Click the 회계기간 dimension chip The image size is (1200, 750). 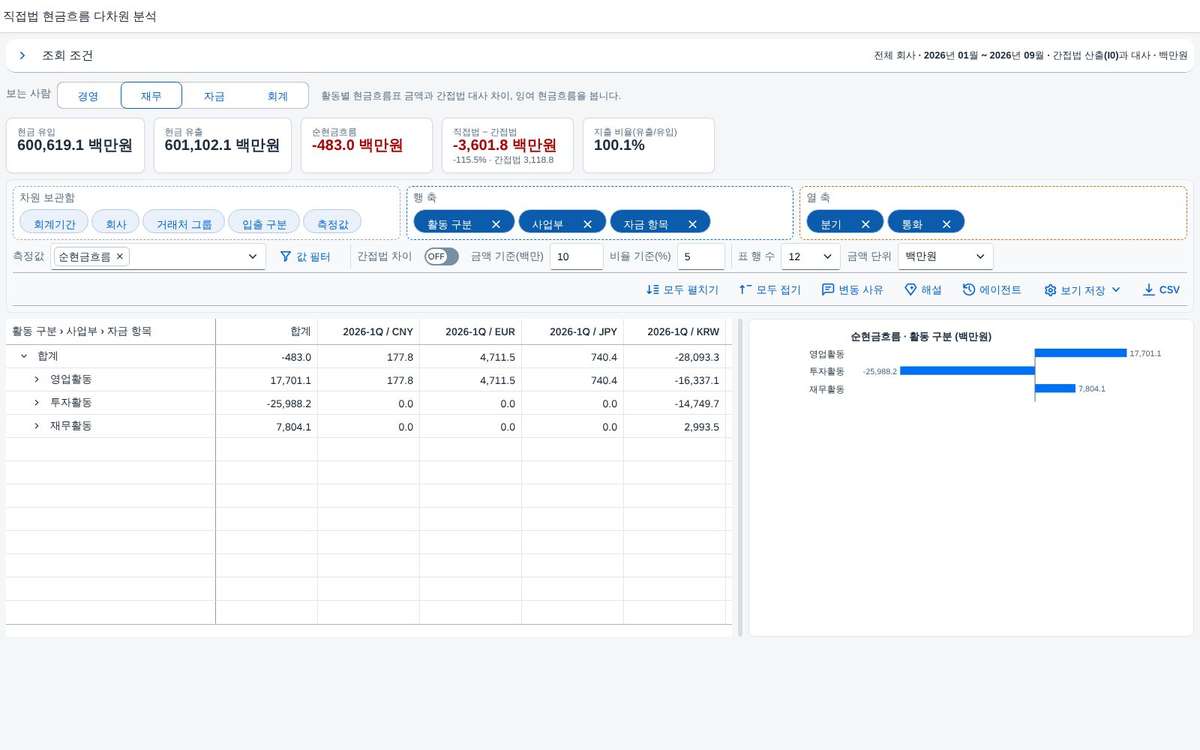click(x=55, y=224)
